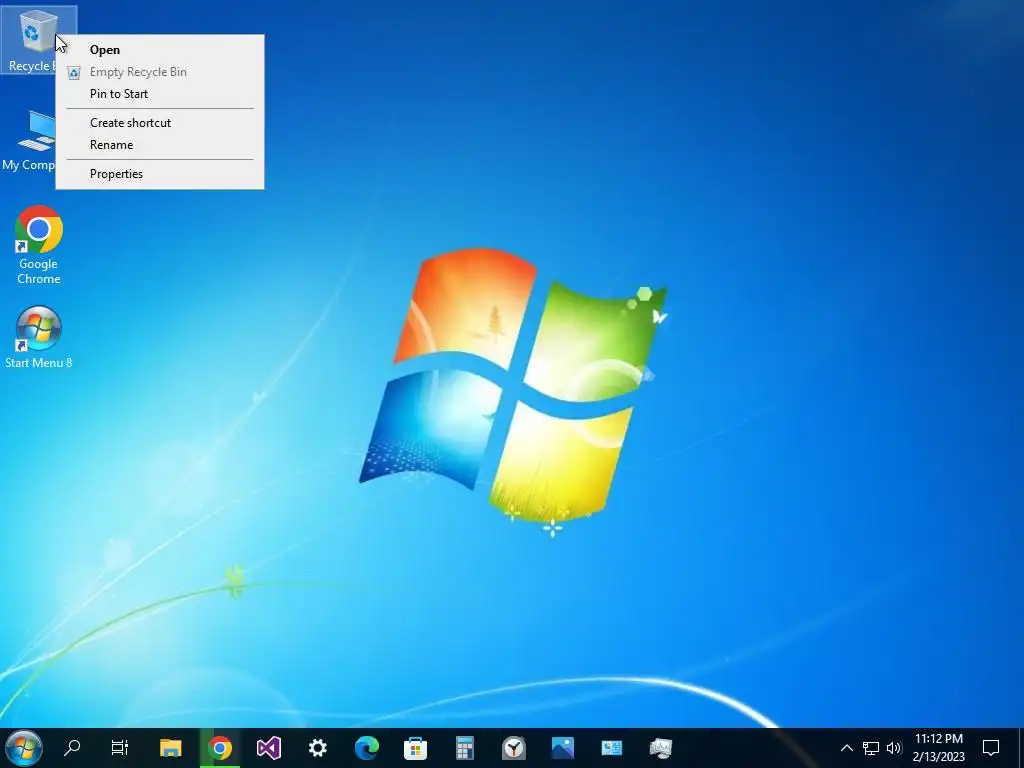Click the network tray icon
1024x768 pixels.
tap(871, 748)
